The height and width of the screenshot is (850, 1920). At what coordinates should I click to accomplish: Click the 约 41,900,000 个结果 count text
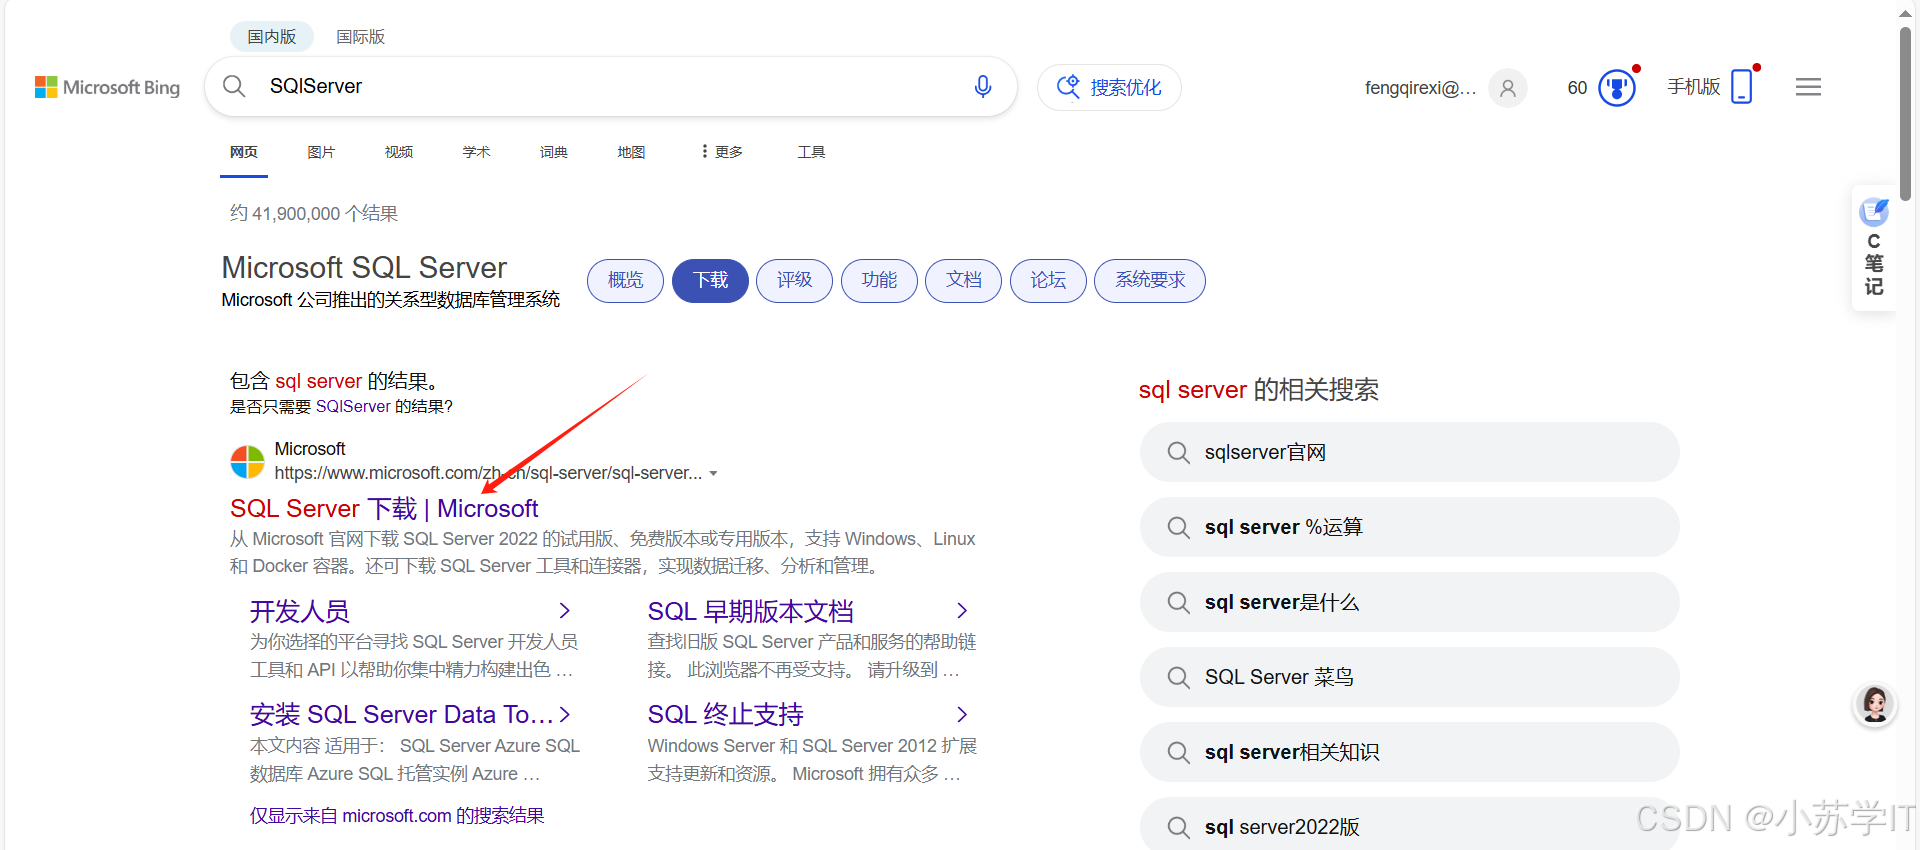pyautogui.click(x=314, y=213)
